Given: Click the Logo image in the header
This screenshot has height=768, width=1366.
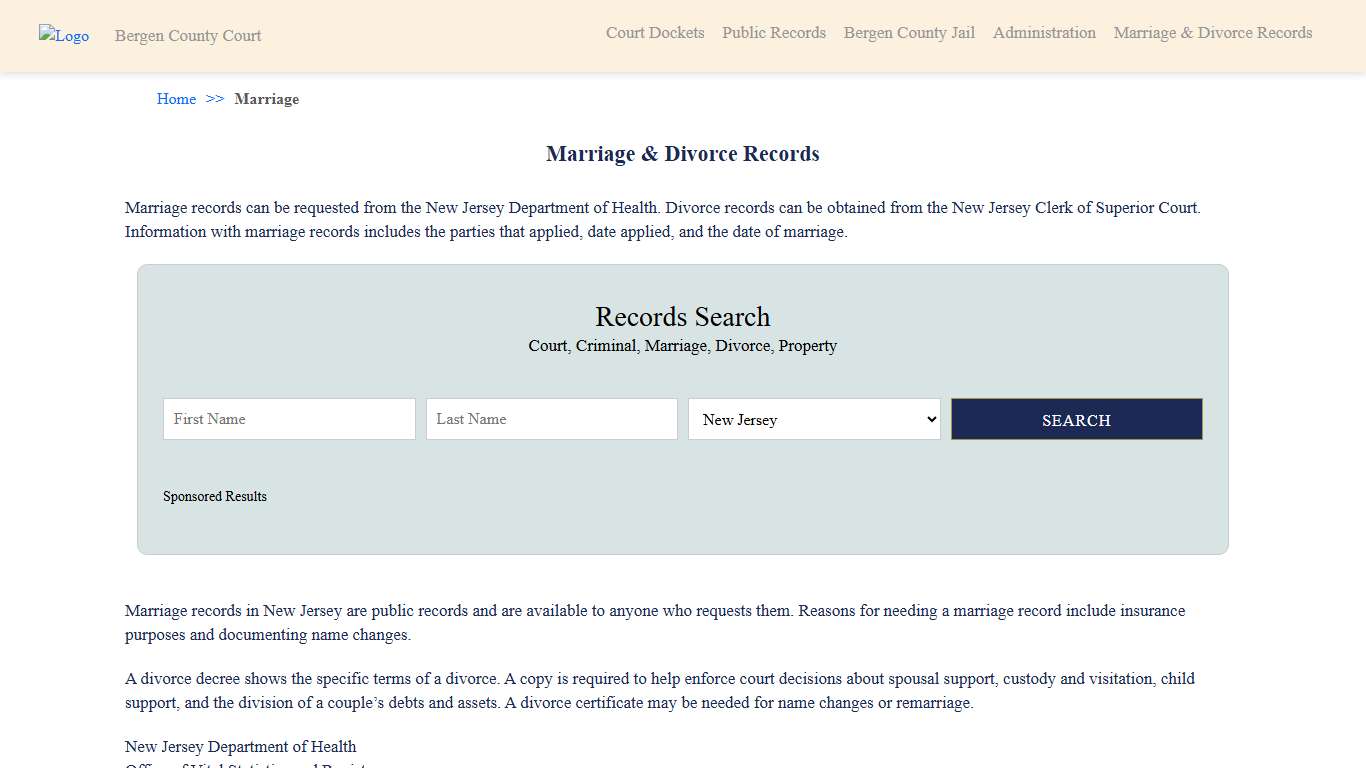Looking at the screenshot, I should [63, 36].
